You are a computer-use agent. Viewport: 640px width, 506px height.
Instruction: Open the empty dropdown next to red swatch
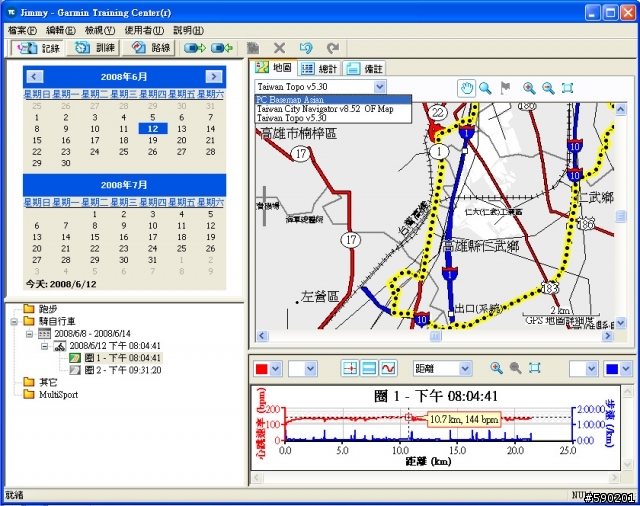(302, 369)
